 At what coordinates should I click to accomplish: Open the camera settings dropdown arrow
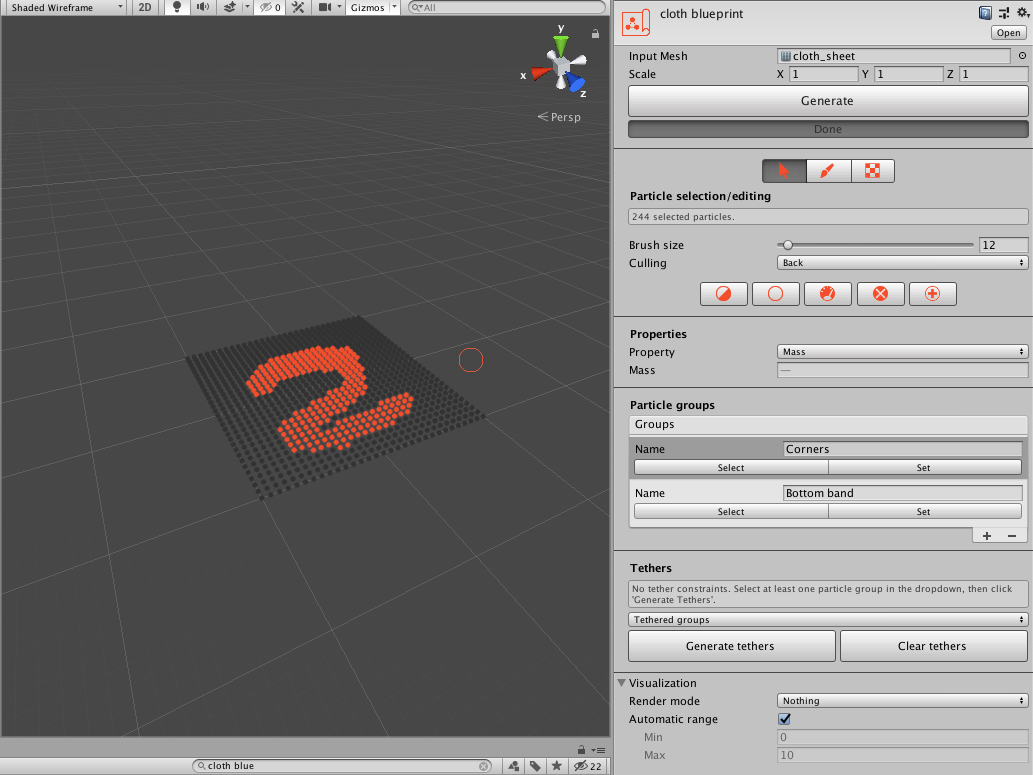[340, 7]
